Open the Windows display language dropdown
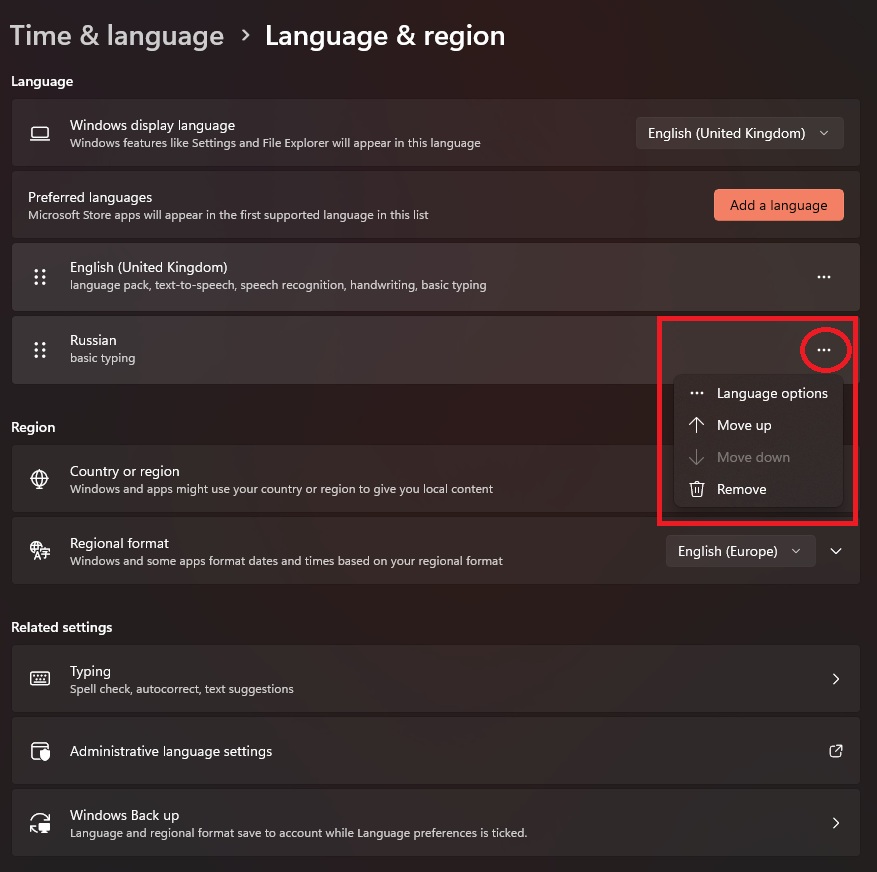The height and width of the screenshot is (872, 877). point(739,133)
